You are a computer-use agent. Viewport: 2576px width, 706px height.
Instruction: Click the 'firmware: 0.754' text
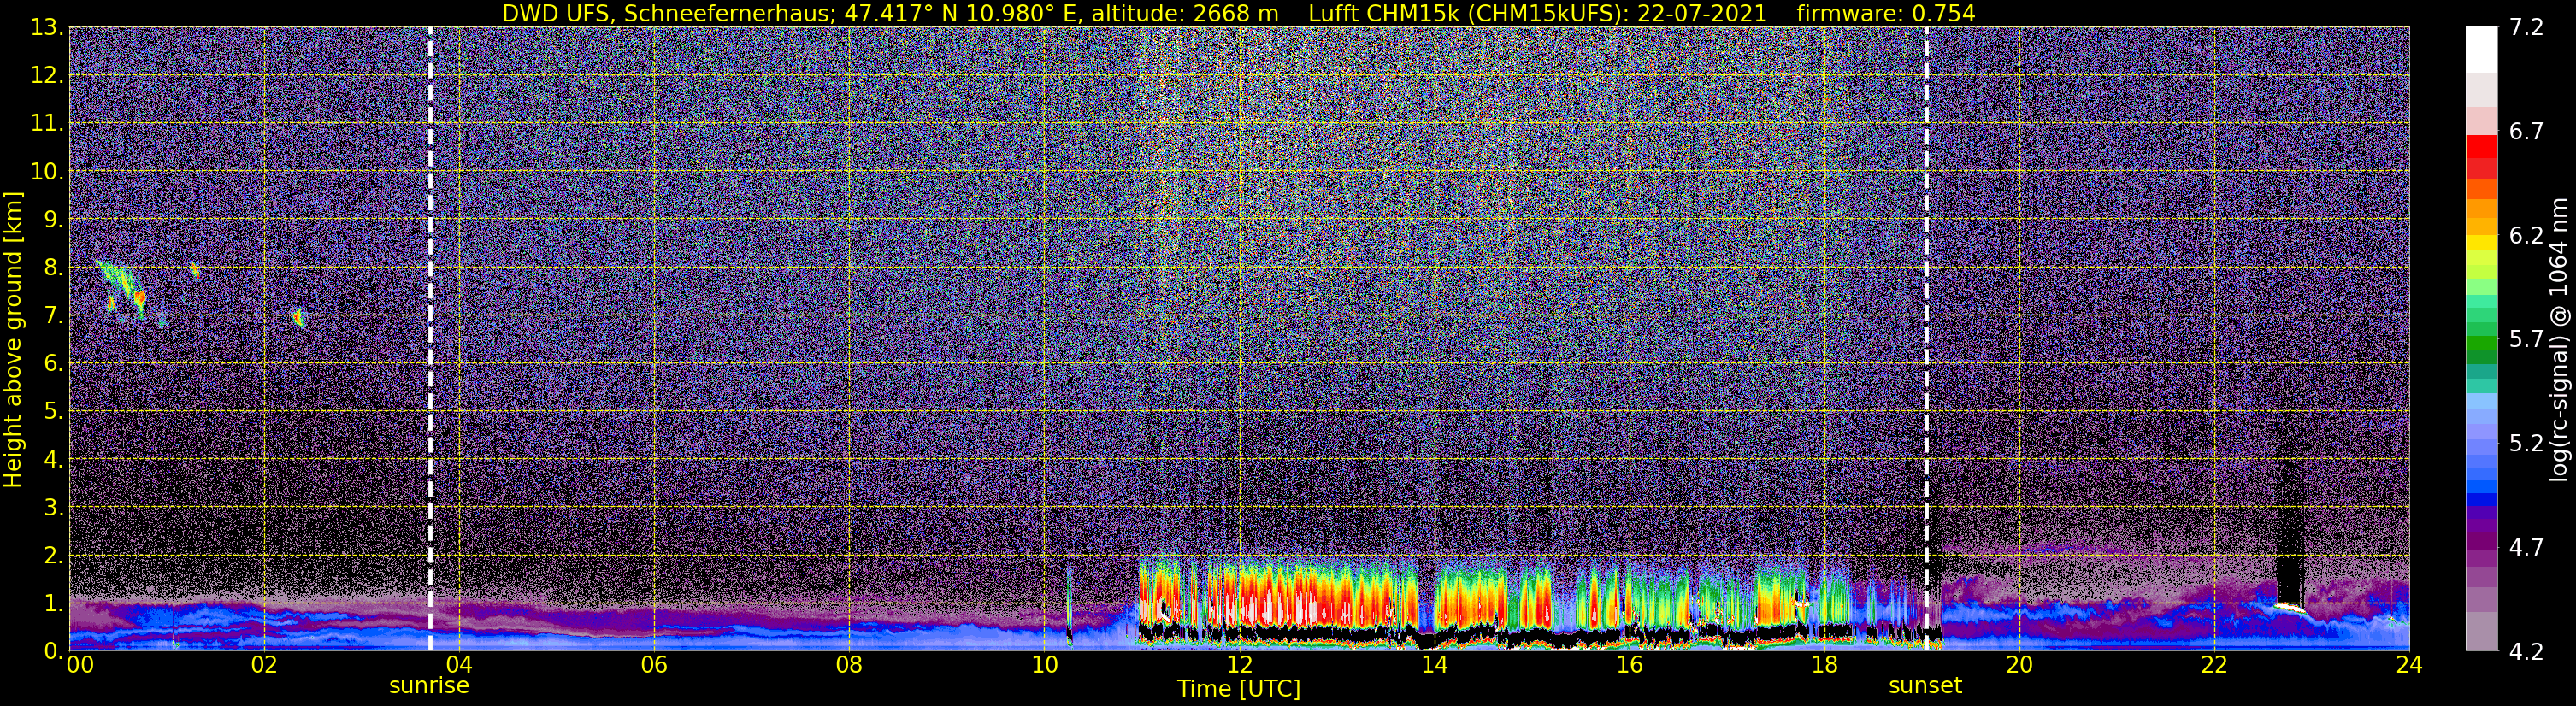pos(1886,13)
